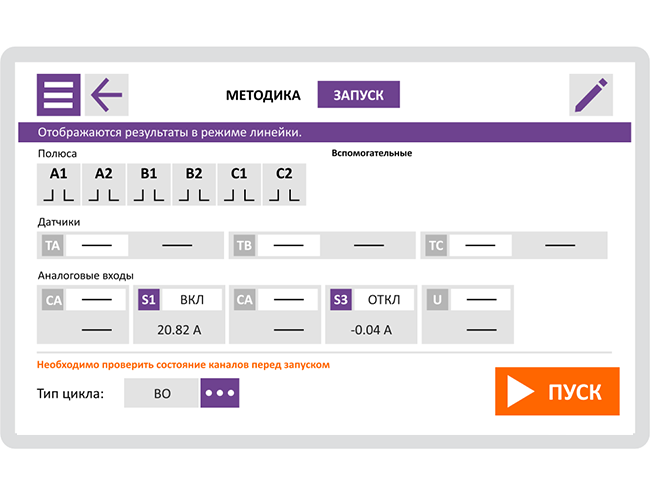This screenshot has width=650, height=500.
Task: Toggle the TA sensor channel
Action: [x=53, y=245]
